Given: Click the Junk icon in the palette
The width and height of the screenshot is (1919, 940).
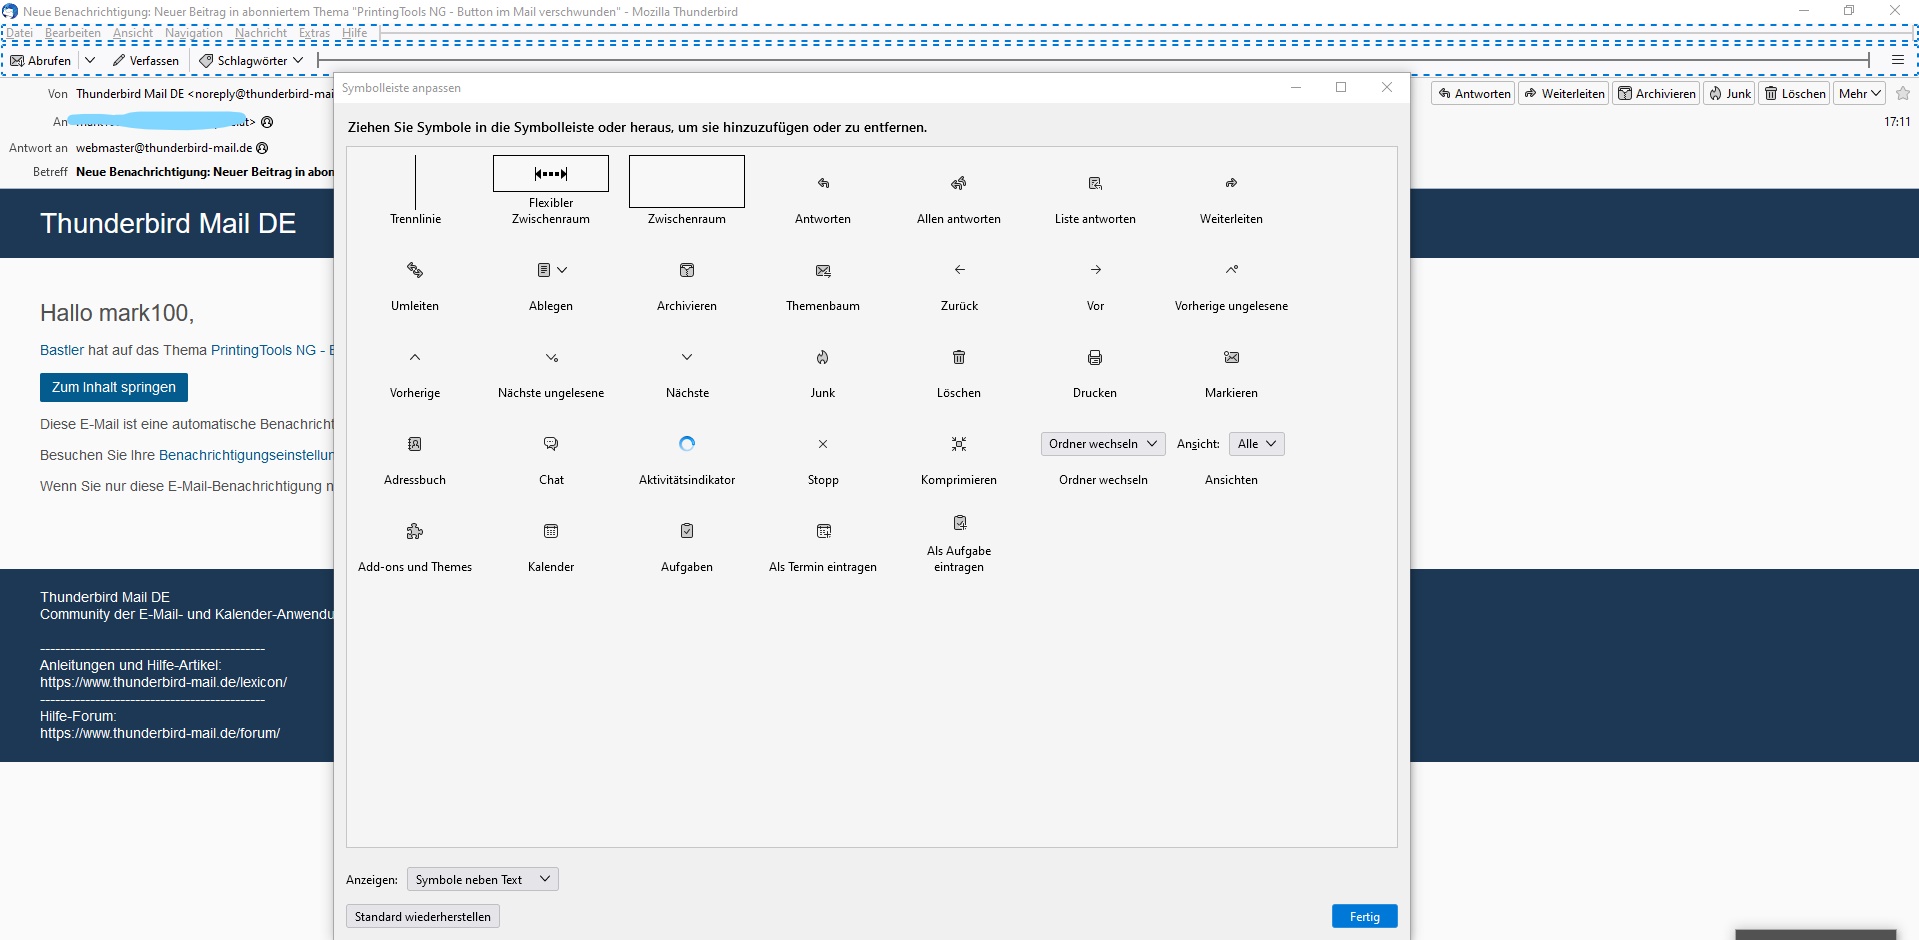Looking at the screenshot, I should click(x=823, y=357).
